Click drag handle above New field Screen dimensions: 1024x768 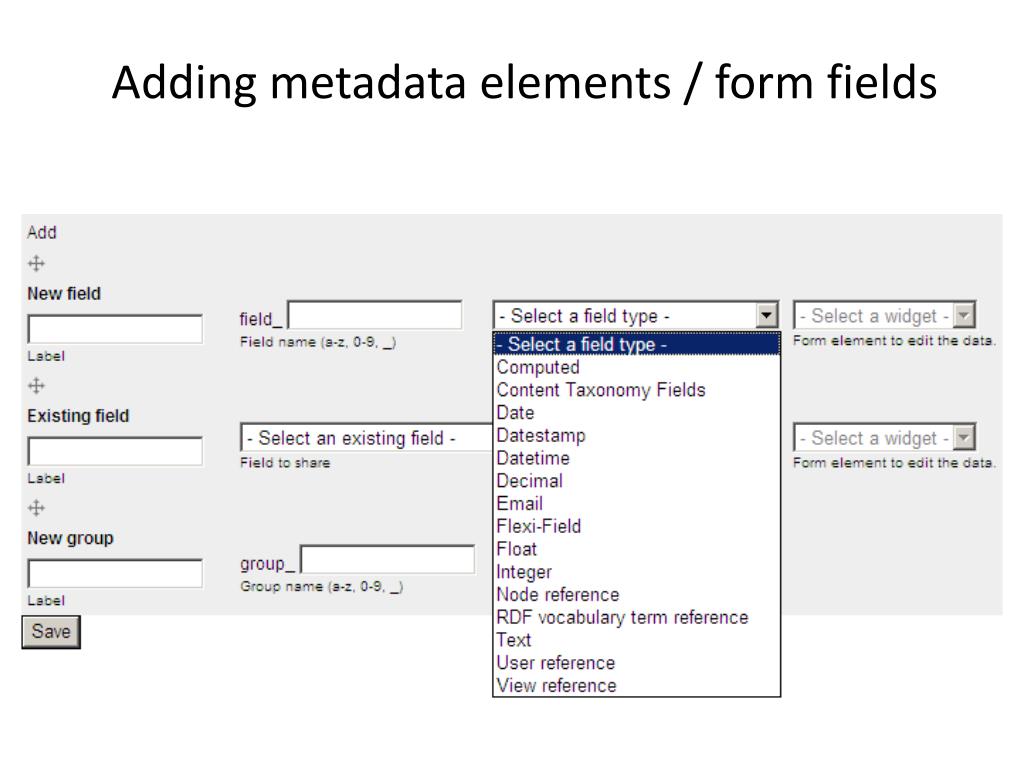[37, 263]
